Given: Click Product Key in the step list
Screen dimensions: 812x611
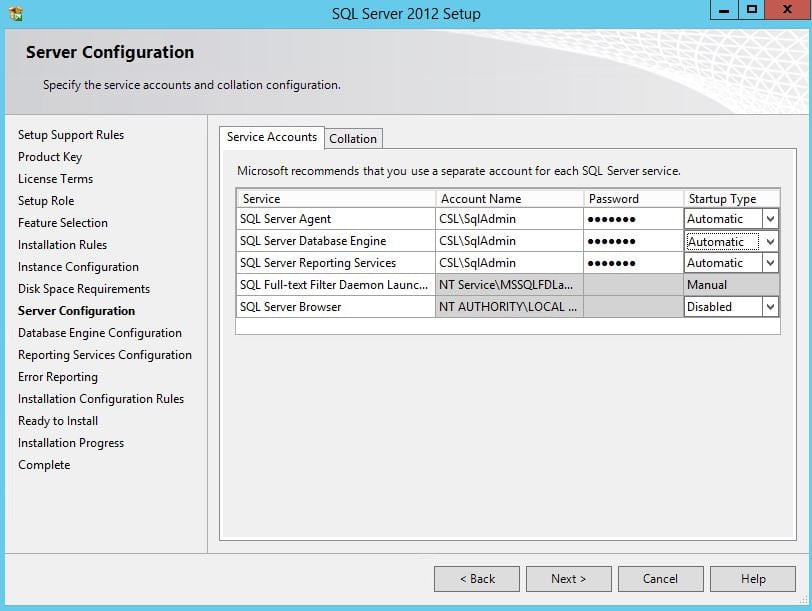Looking at the screenshot, I should tap(50, 157).
